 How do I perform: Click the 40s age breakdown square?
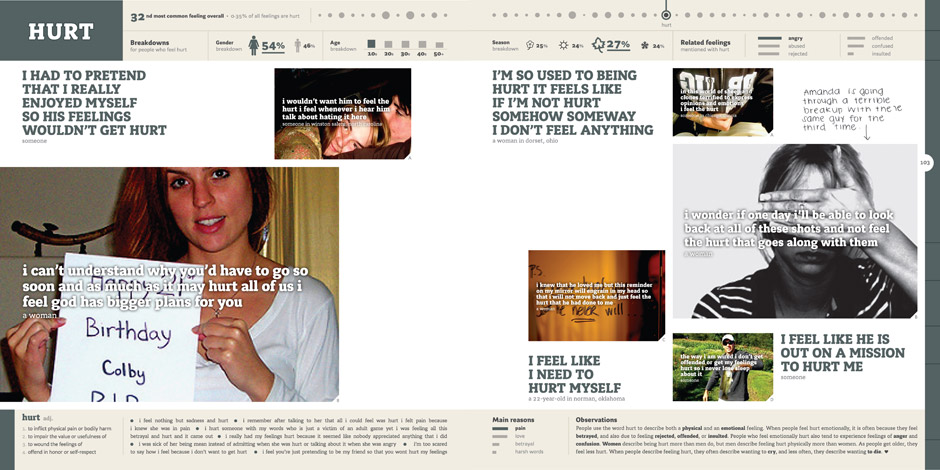(422, 44)
